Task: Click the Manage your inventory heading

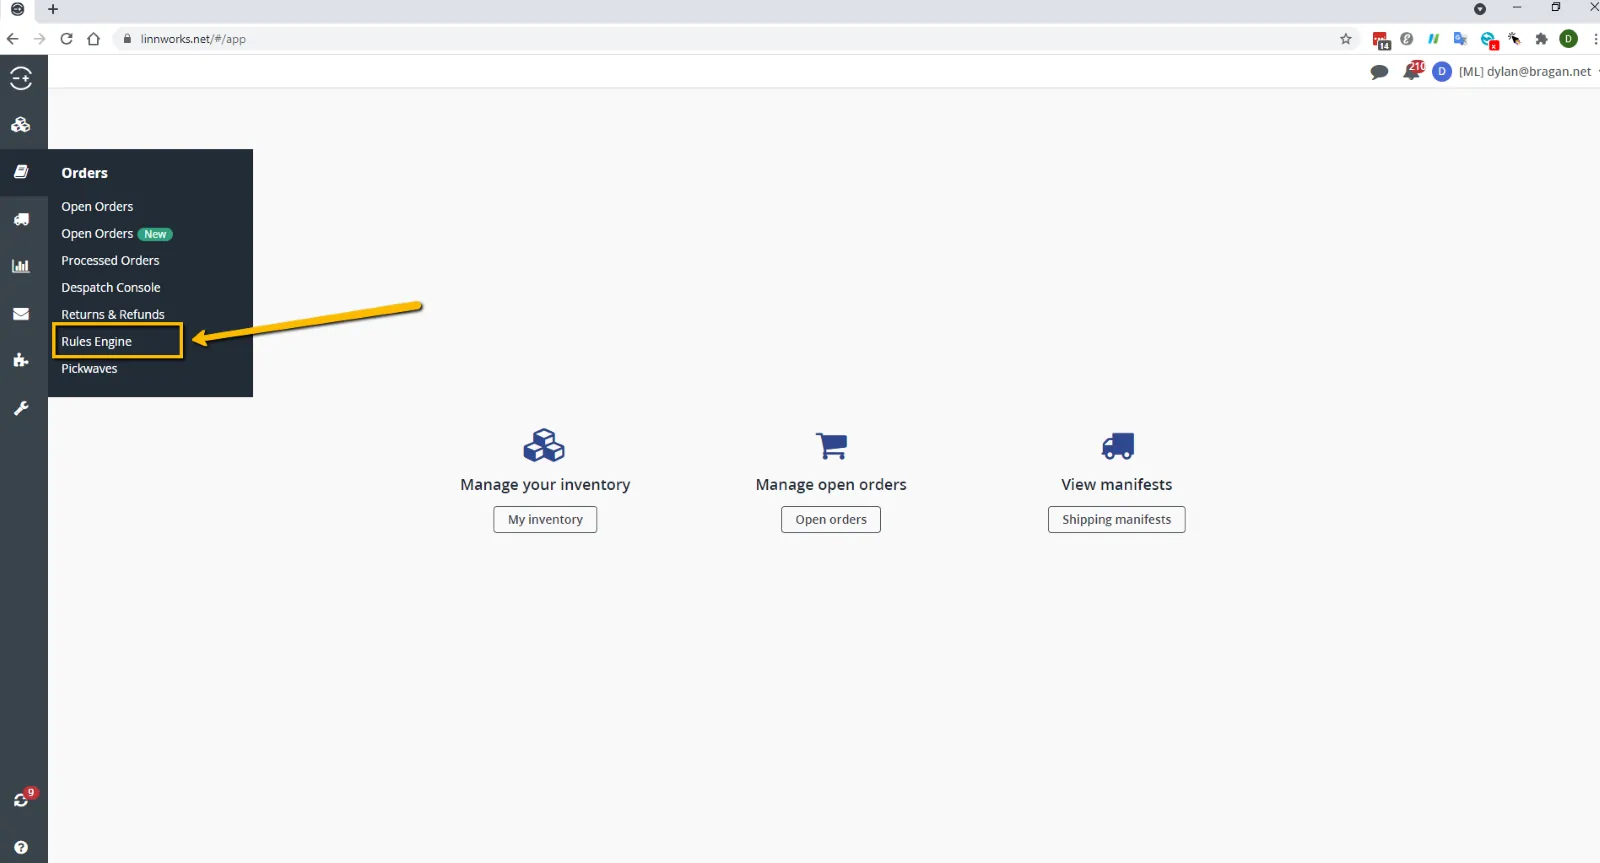Action: [x=545, y=485]
